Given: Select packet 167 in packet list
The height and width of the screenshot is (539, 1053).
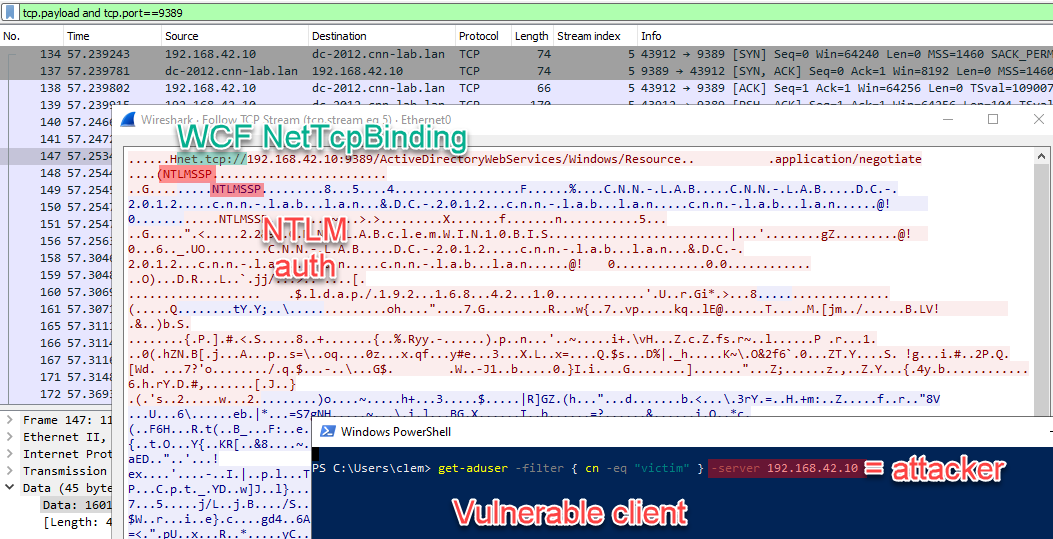Looking at the screenshot, I should [57, 358].
